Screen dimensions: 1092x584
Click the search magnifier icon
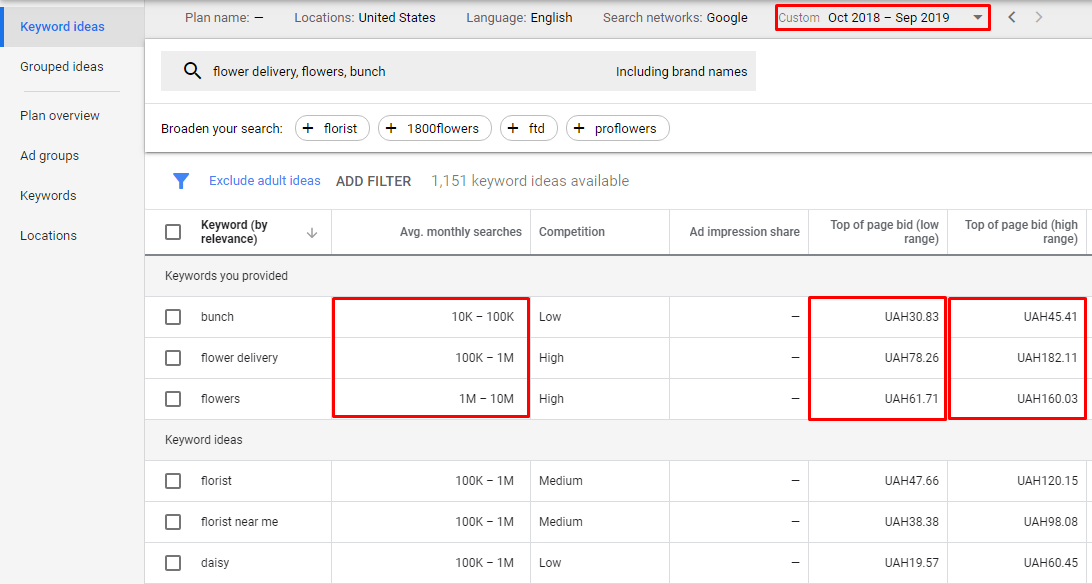point(192,70)
